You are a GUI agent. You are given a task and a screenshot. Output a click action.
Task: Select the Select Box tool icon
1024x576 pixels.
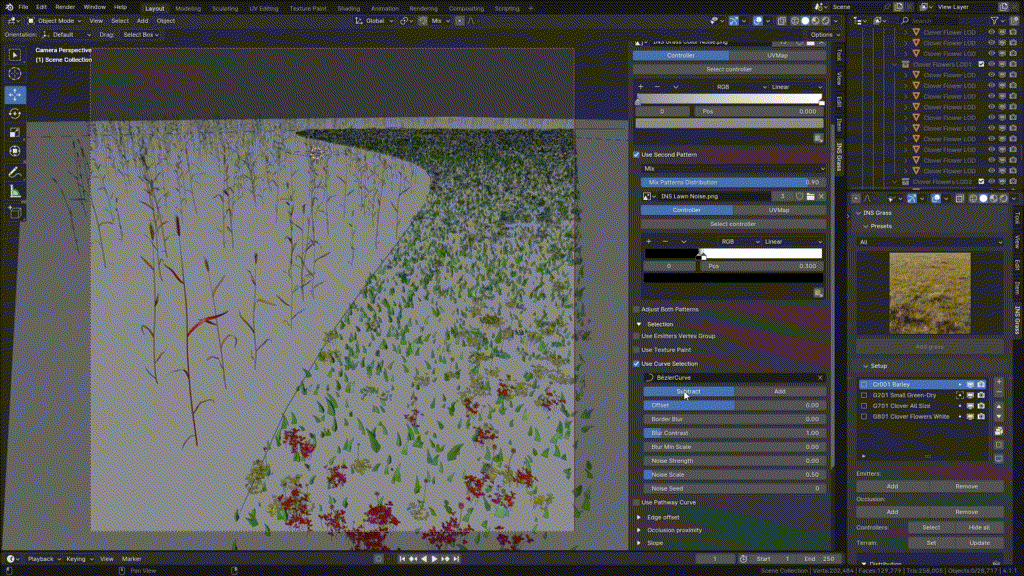coord(15,55)
